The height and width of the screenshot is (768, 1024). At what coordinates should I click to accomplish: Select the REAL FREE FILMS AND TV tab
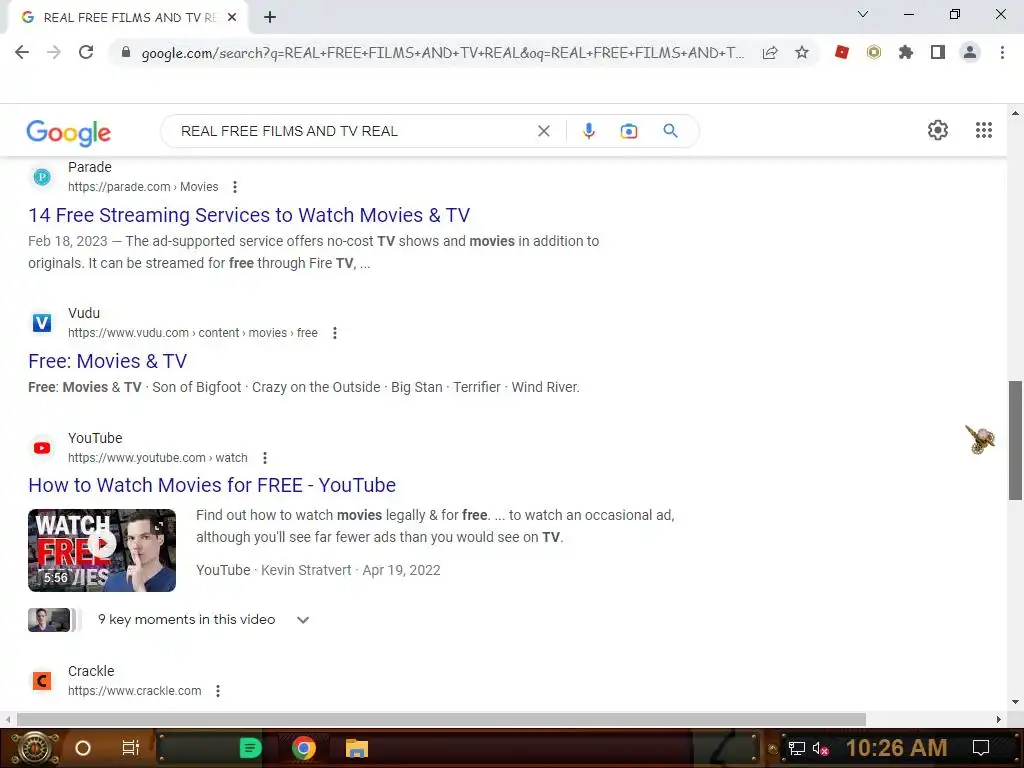128,18
